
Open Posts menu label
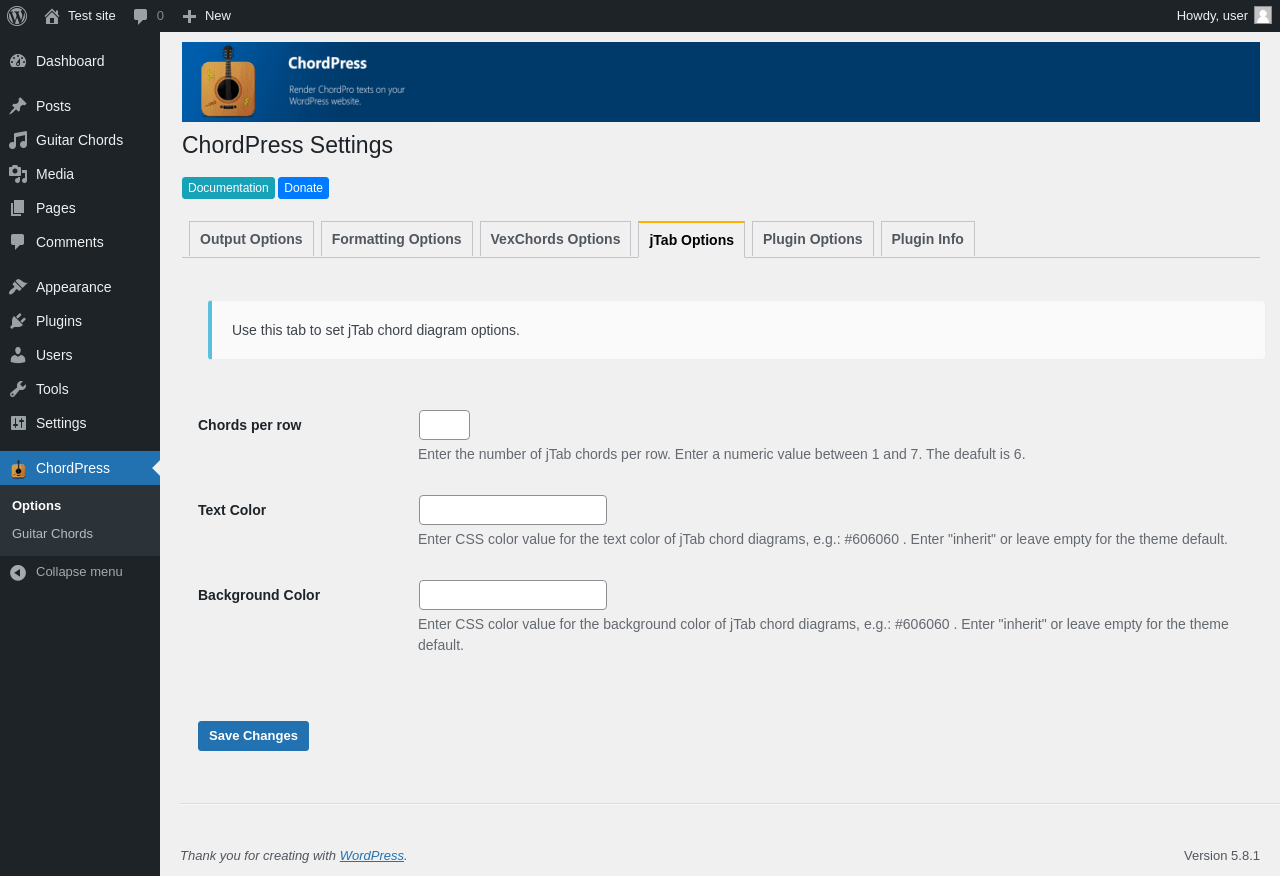coord(53,106)
